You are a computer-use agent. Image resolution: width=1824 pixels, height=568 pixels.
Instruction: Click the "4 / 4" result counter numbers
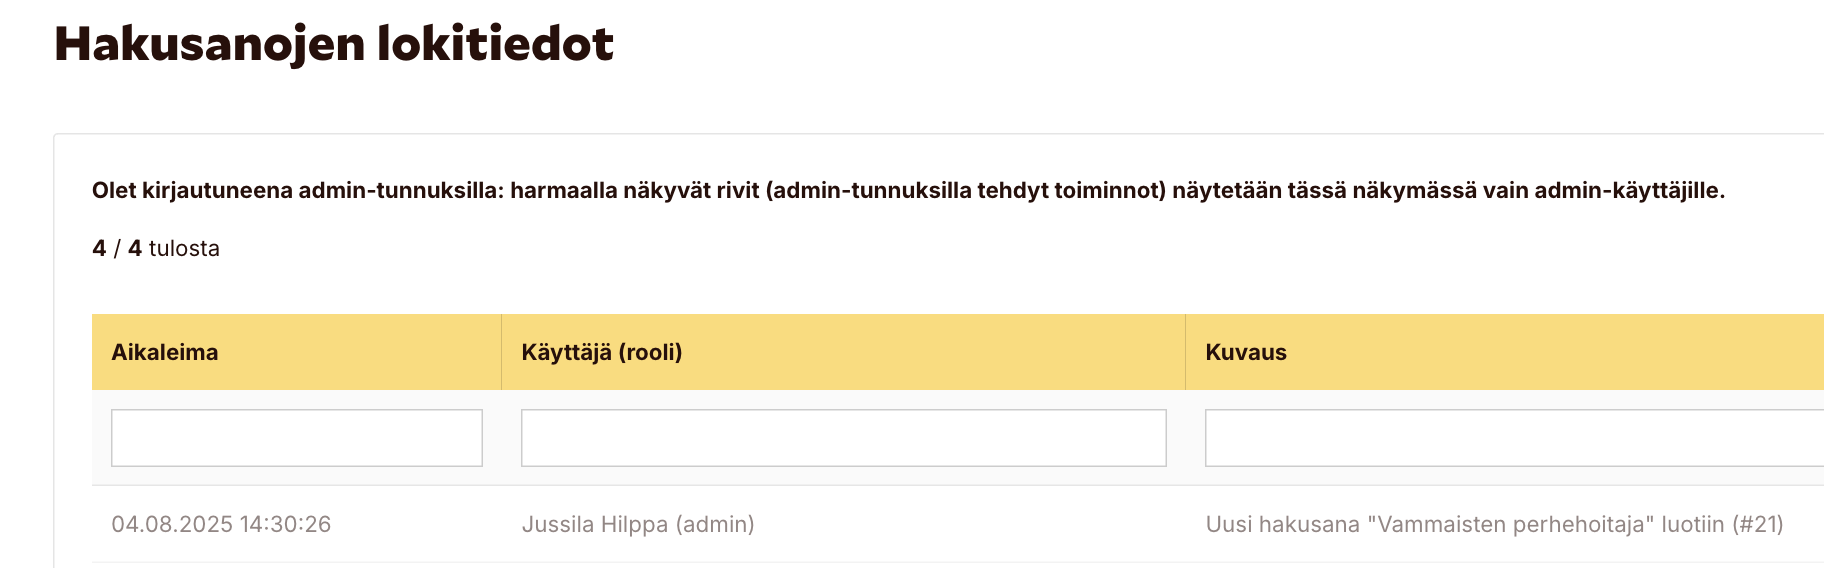[117, 248]
